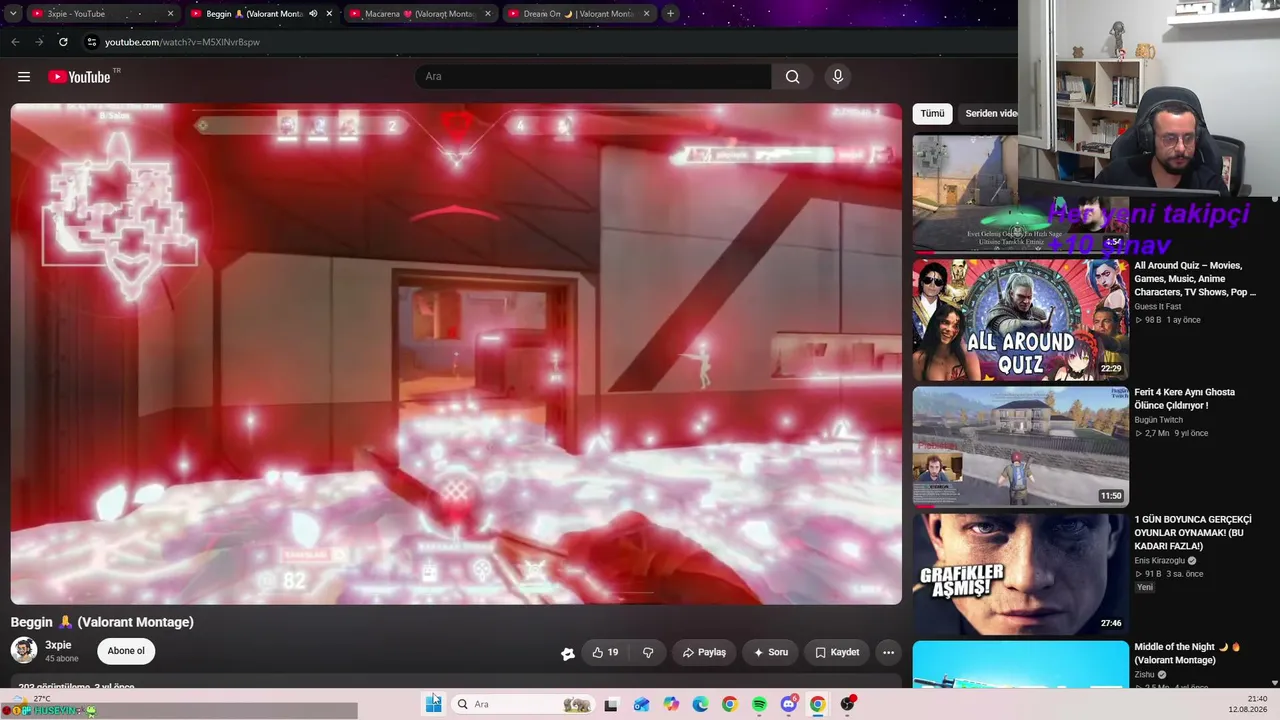The image size is (1280, 720).
Task: Open the 1 Gün Boyunca Gerçekçi Oyunlar title
Action: [x=1193, y=533]
